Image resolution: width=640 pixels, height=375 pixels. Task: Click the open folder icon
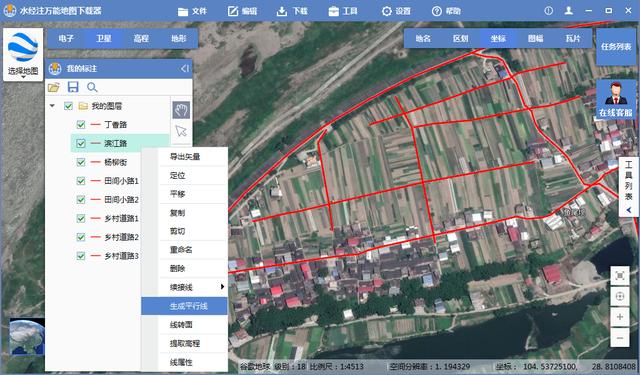tap(53, 87)
